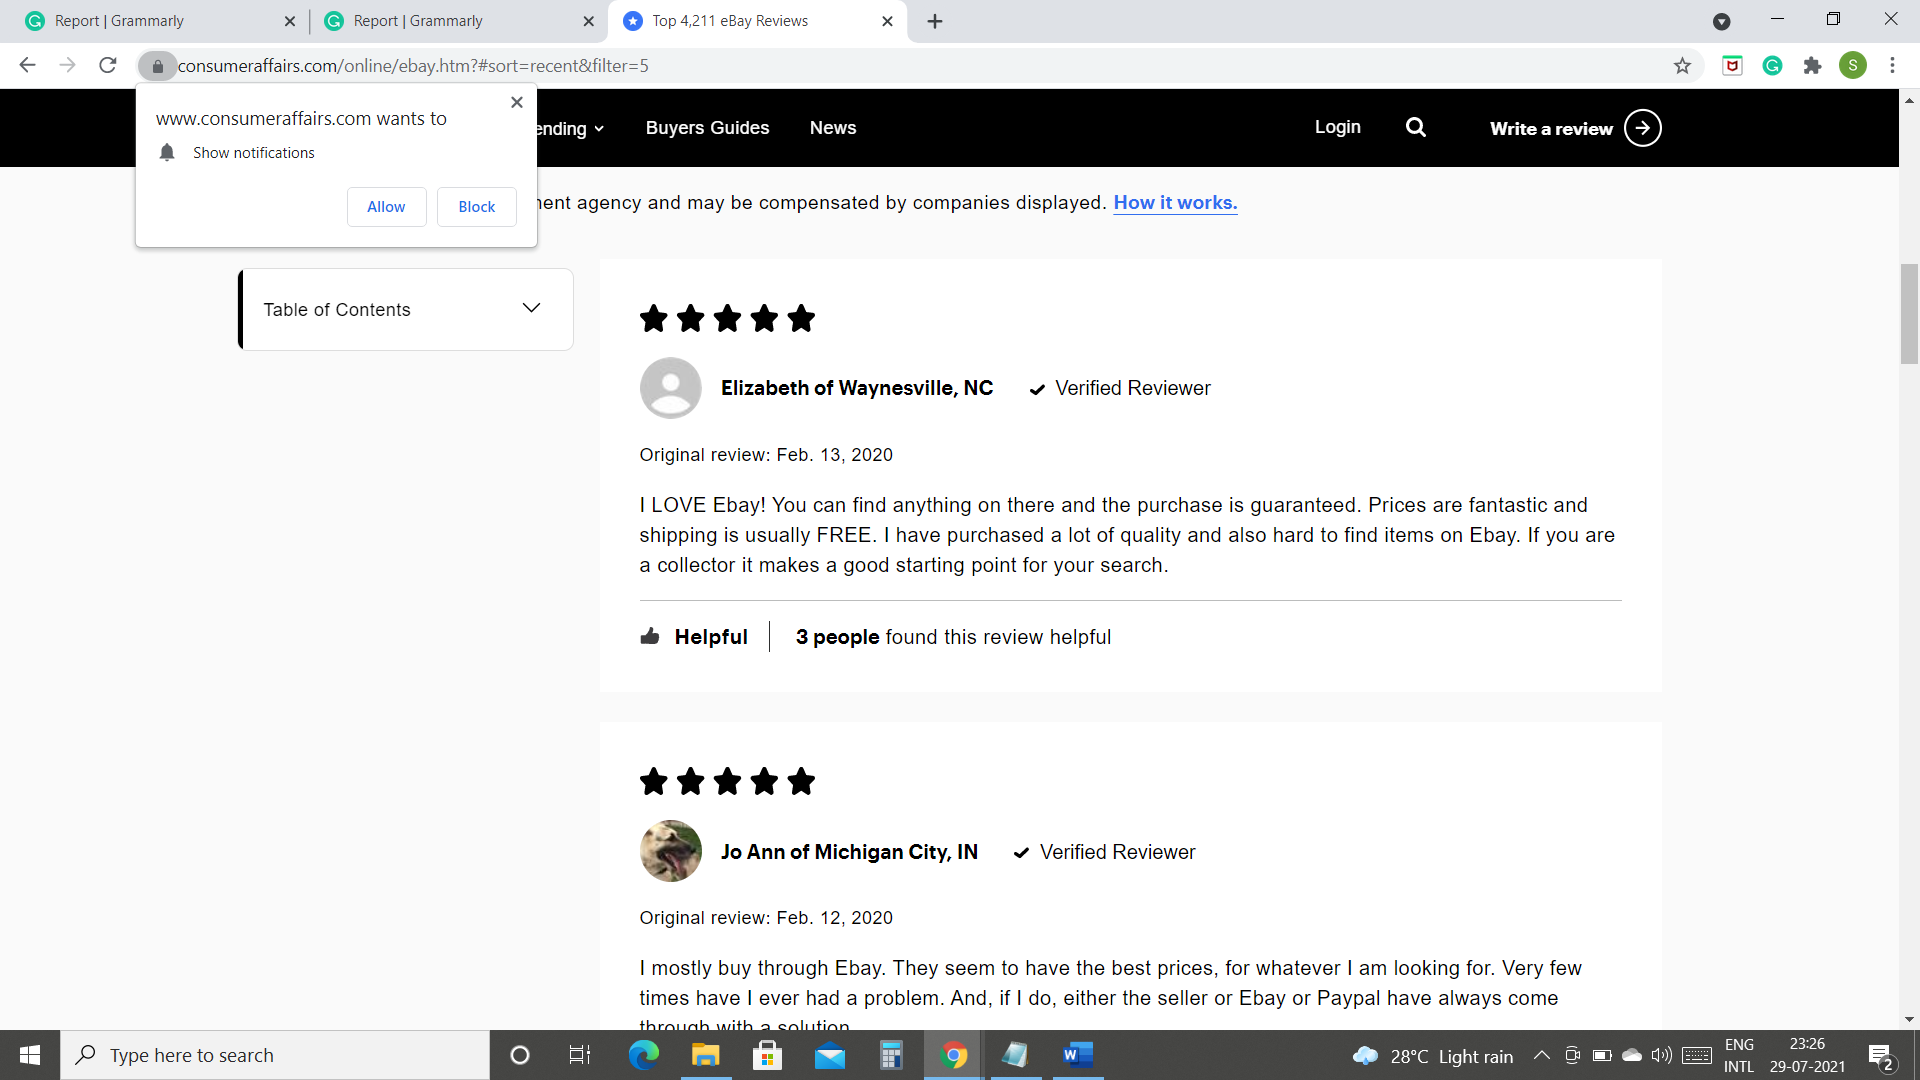Open the OneDrive cloud tray icon

pos(1632,1055)
